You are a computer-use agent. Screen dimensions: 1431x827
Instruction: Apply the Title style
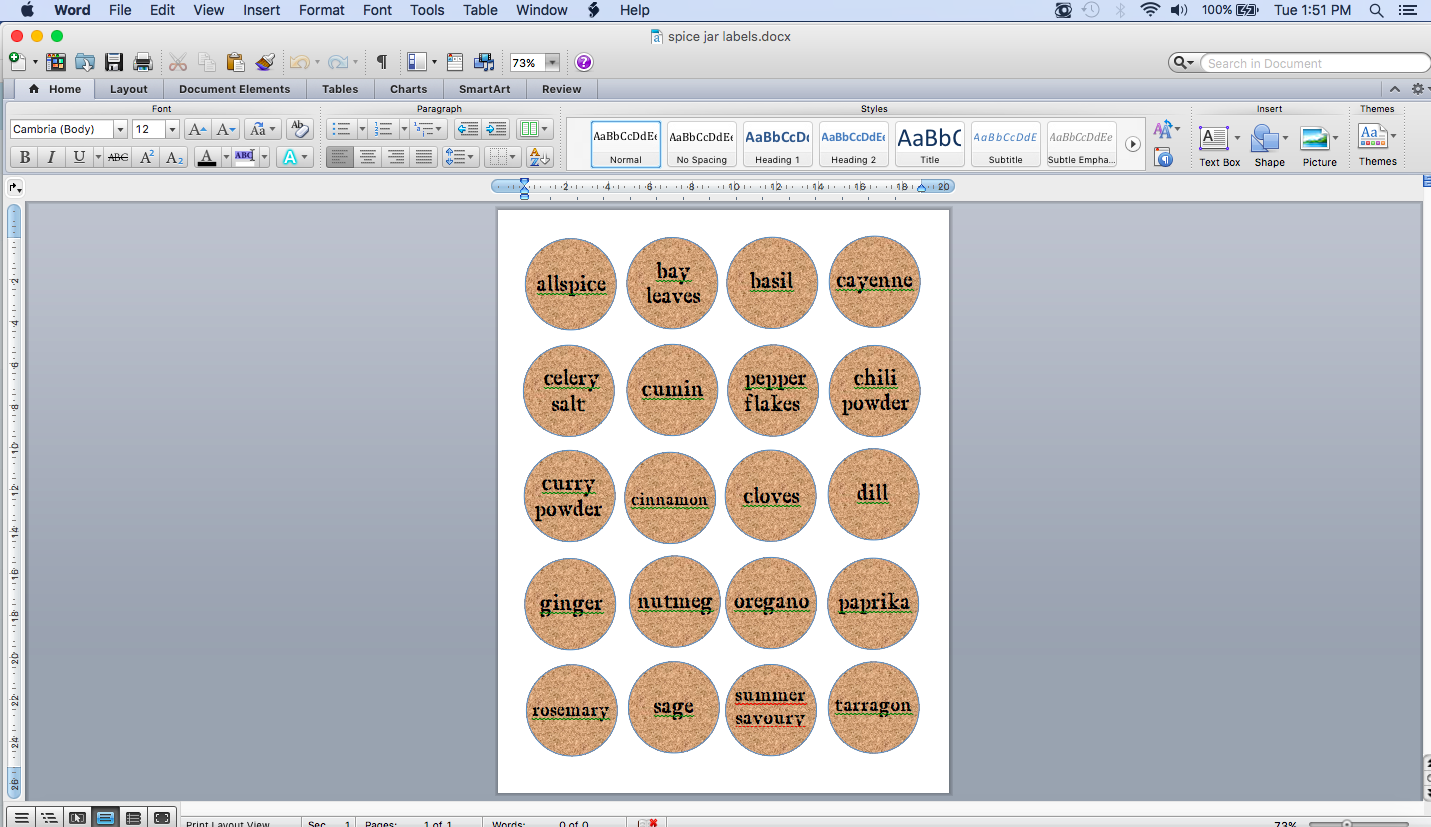[x=929, y=144]
